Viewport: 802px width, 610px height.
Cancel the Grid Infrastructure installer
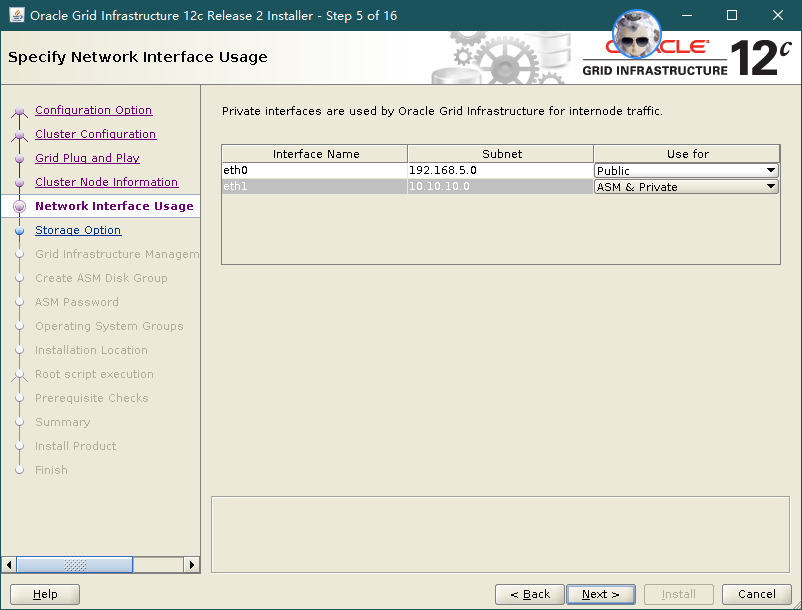coord(756,594)
